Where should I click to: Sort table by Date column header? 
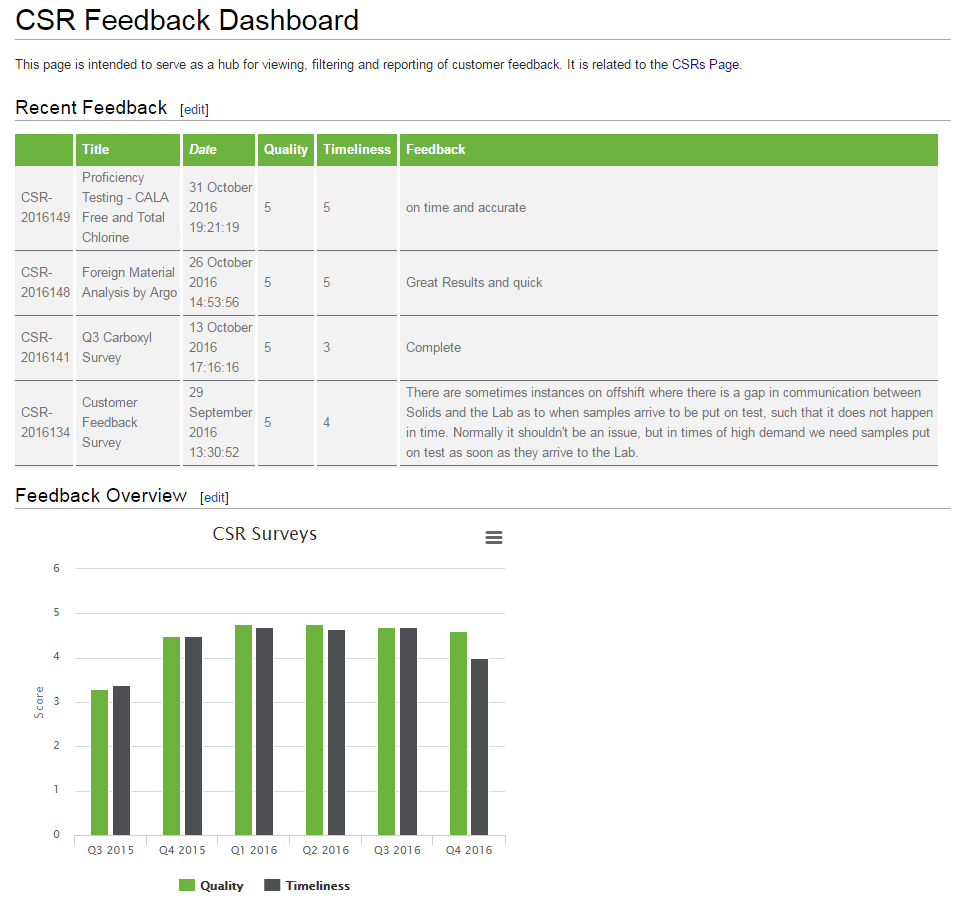203,149
